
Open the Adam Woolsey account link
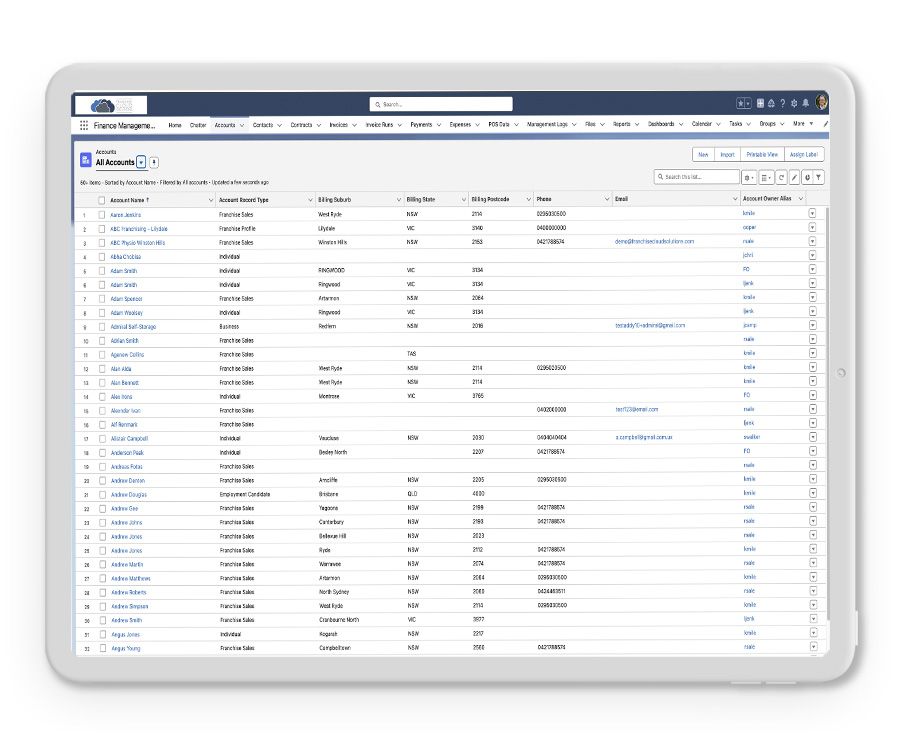pyautogui.click(x=126, y=313)
